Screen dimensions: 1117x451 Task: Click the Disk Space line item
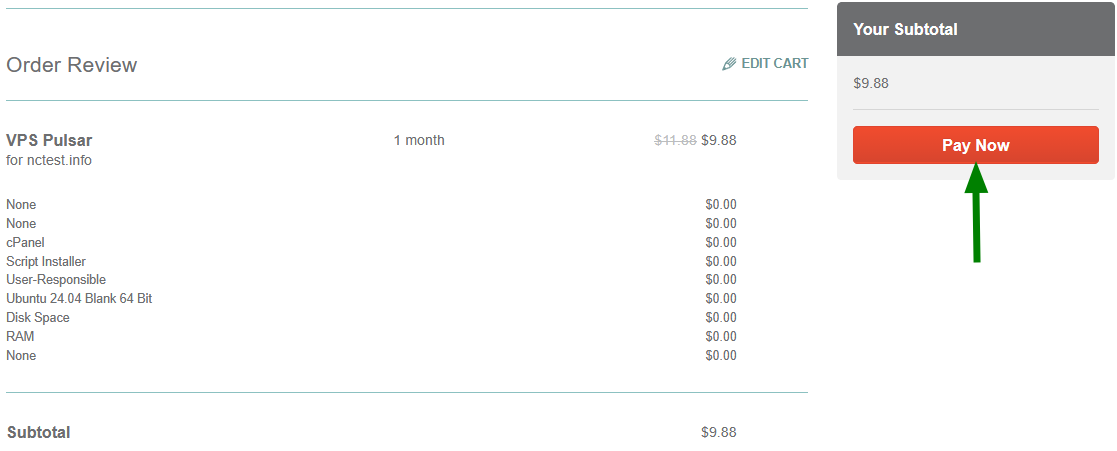(38, 318)
